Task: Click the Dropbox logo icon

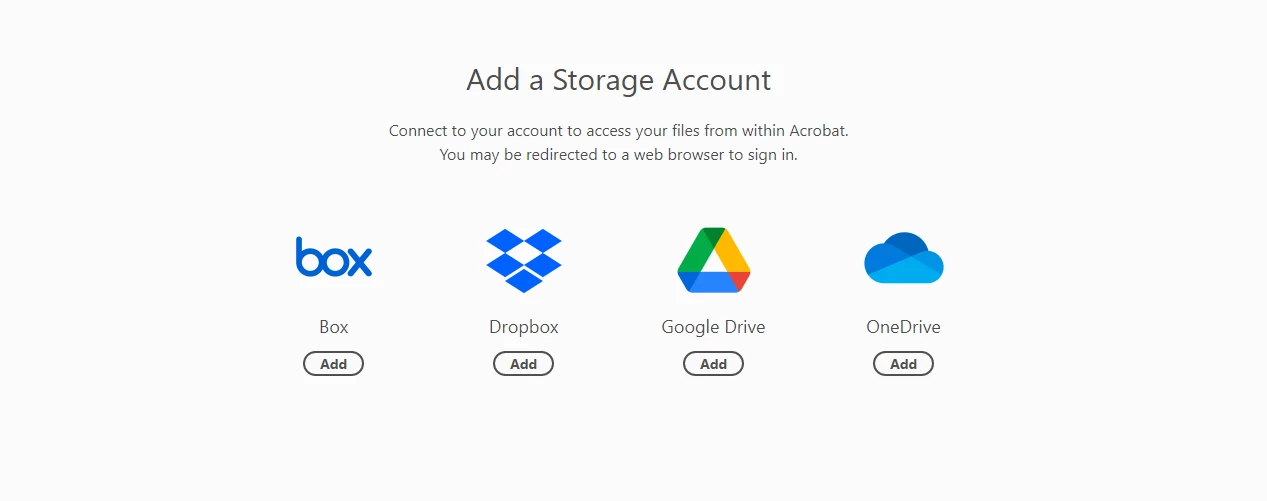Action: (524, 260)
